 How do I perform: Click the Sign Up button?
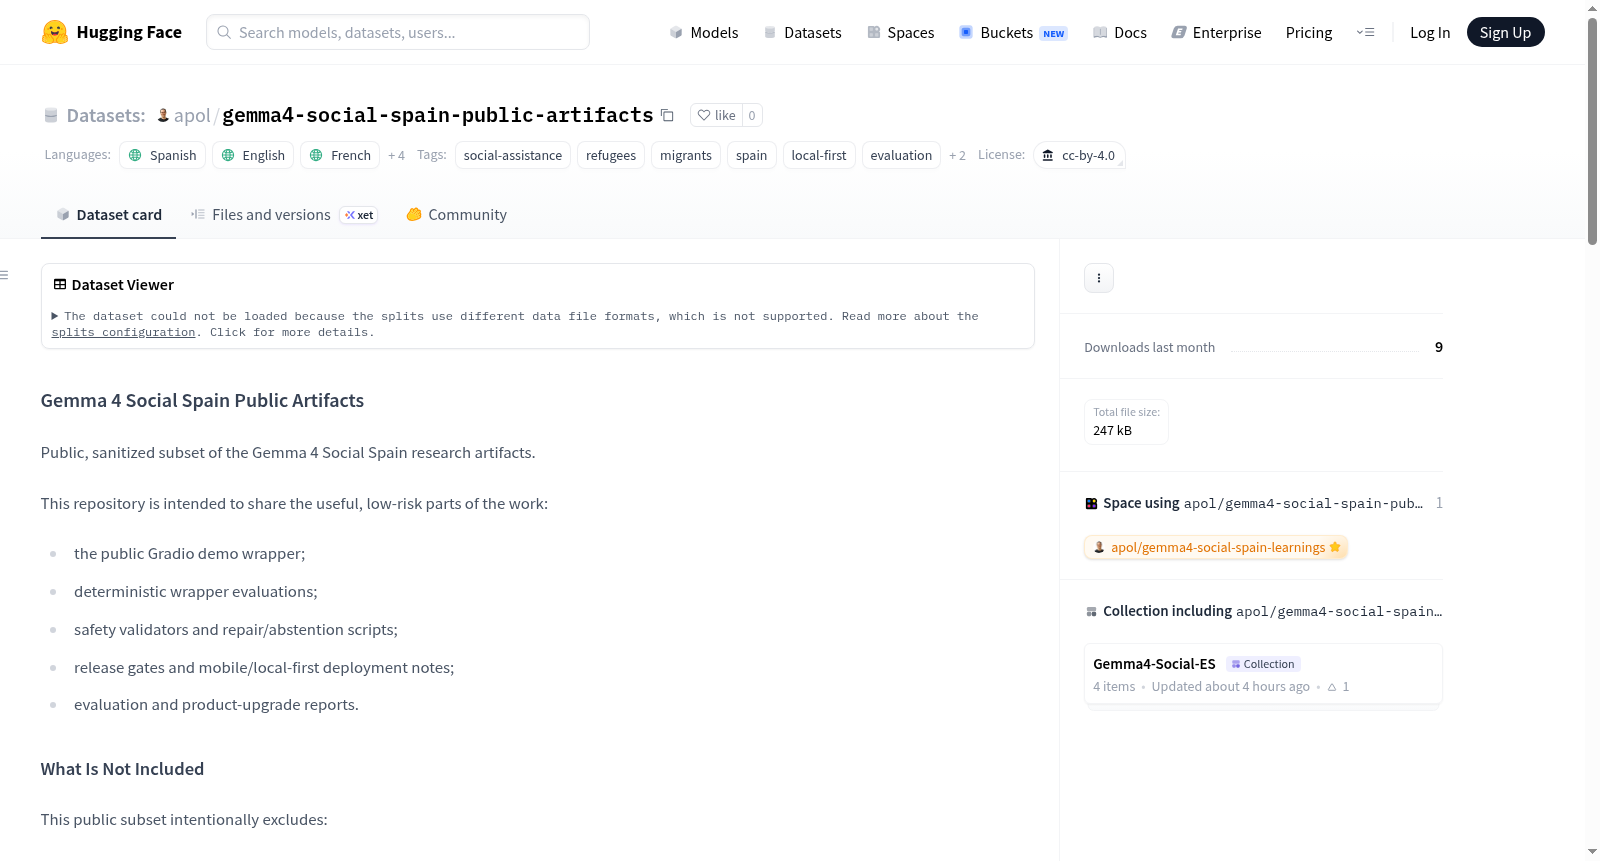pos(1505,32)
